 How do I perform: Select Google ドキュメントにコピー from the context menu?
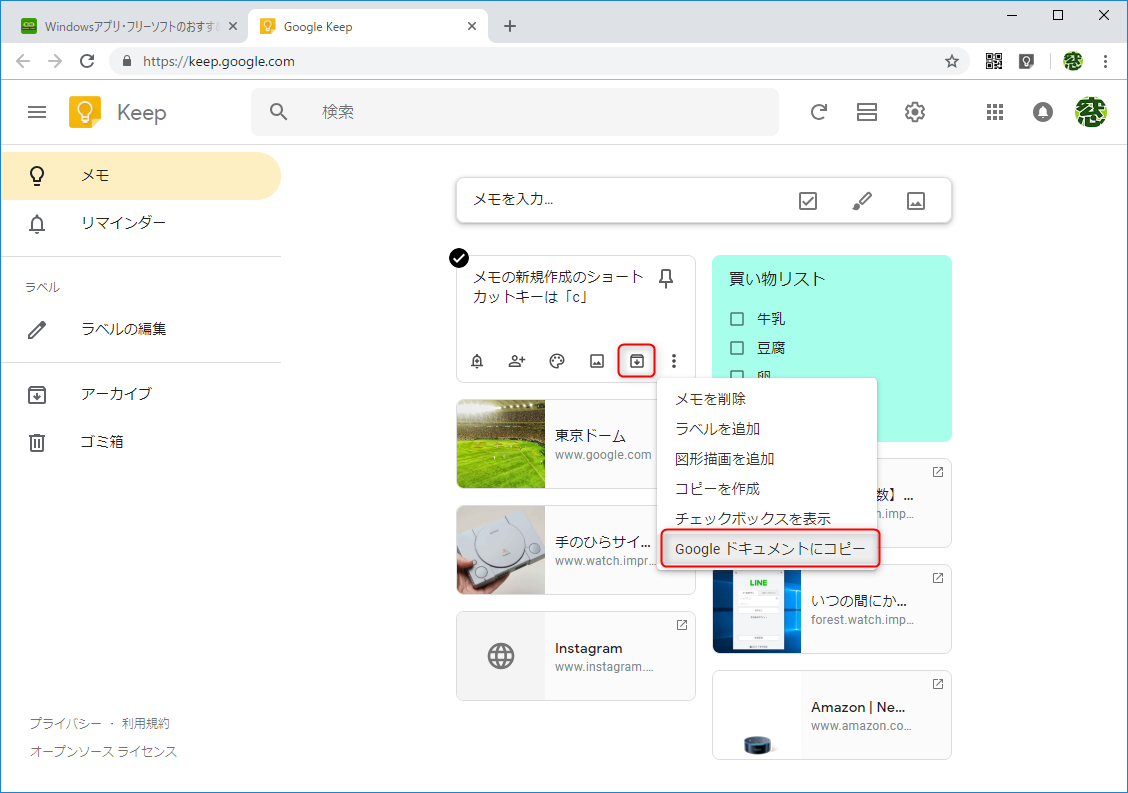click(x=768, y=548)
